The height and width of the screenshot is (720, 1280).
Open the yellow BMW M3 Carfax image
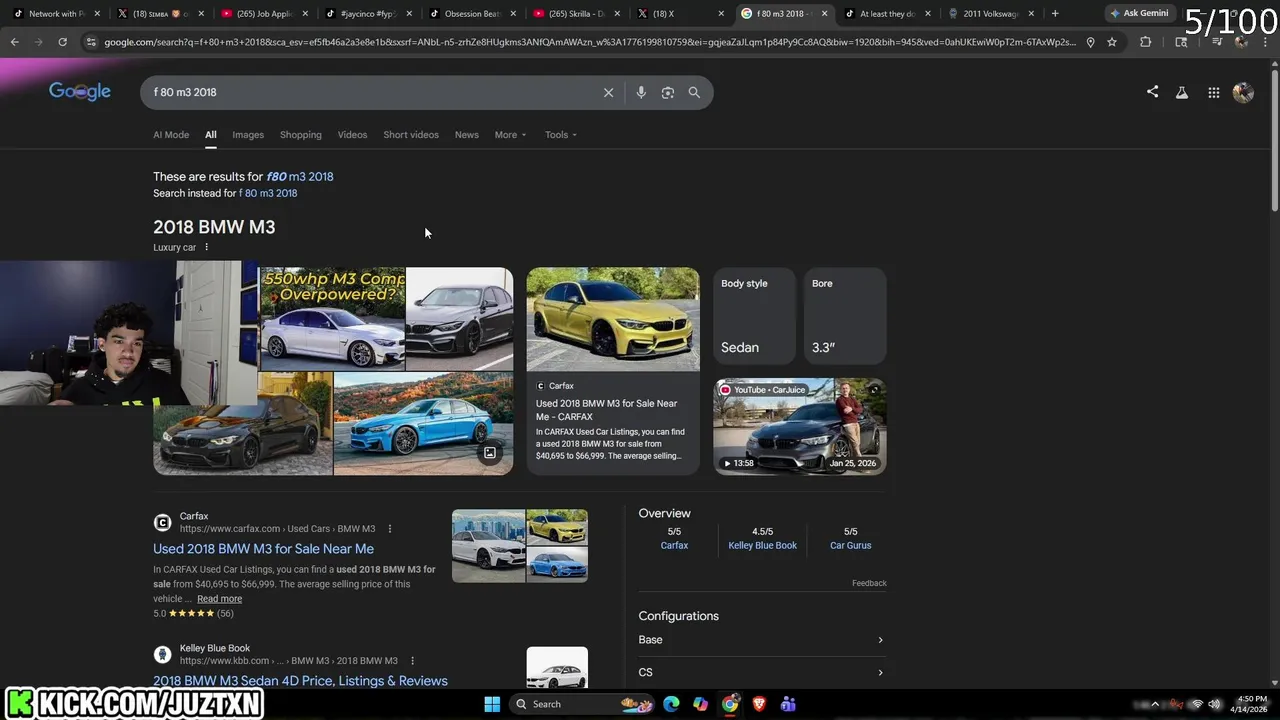click(x=613, y=319)
